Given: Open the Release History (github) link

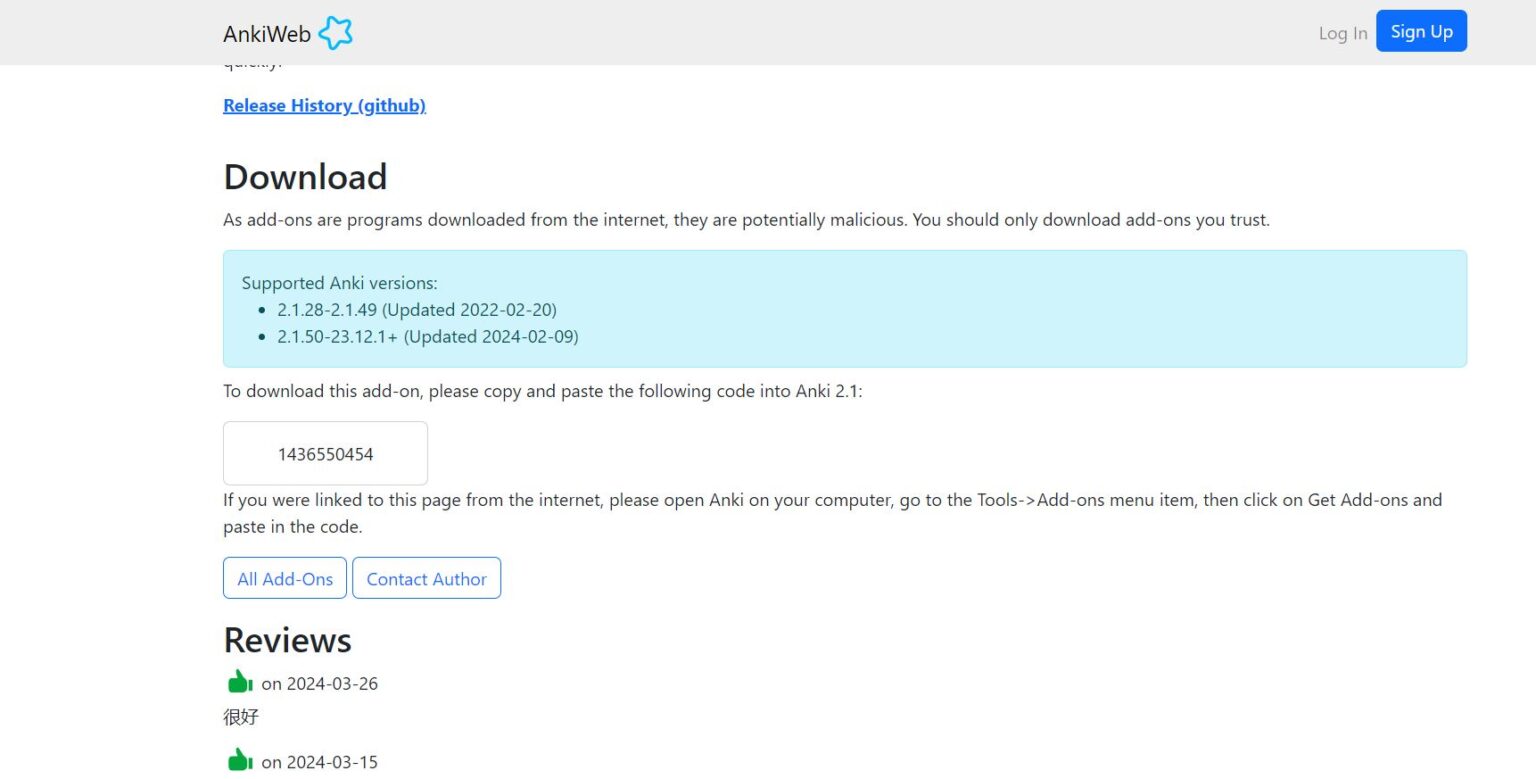Looking at the screenshot, I should point(324,105).
